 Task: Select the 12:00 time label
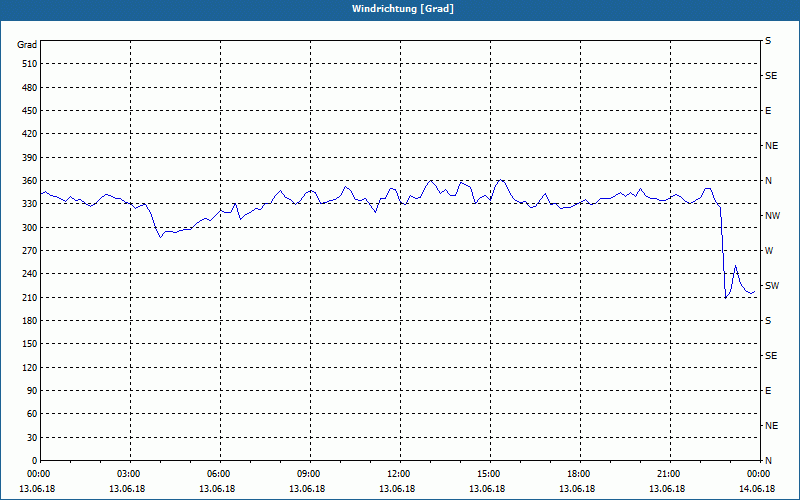click(397, 473)
